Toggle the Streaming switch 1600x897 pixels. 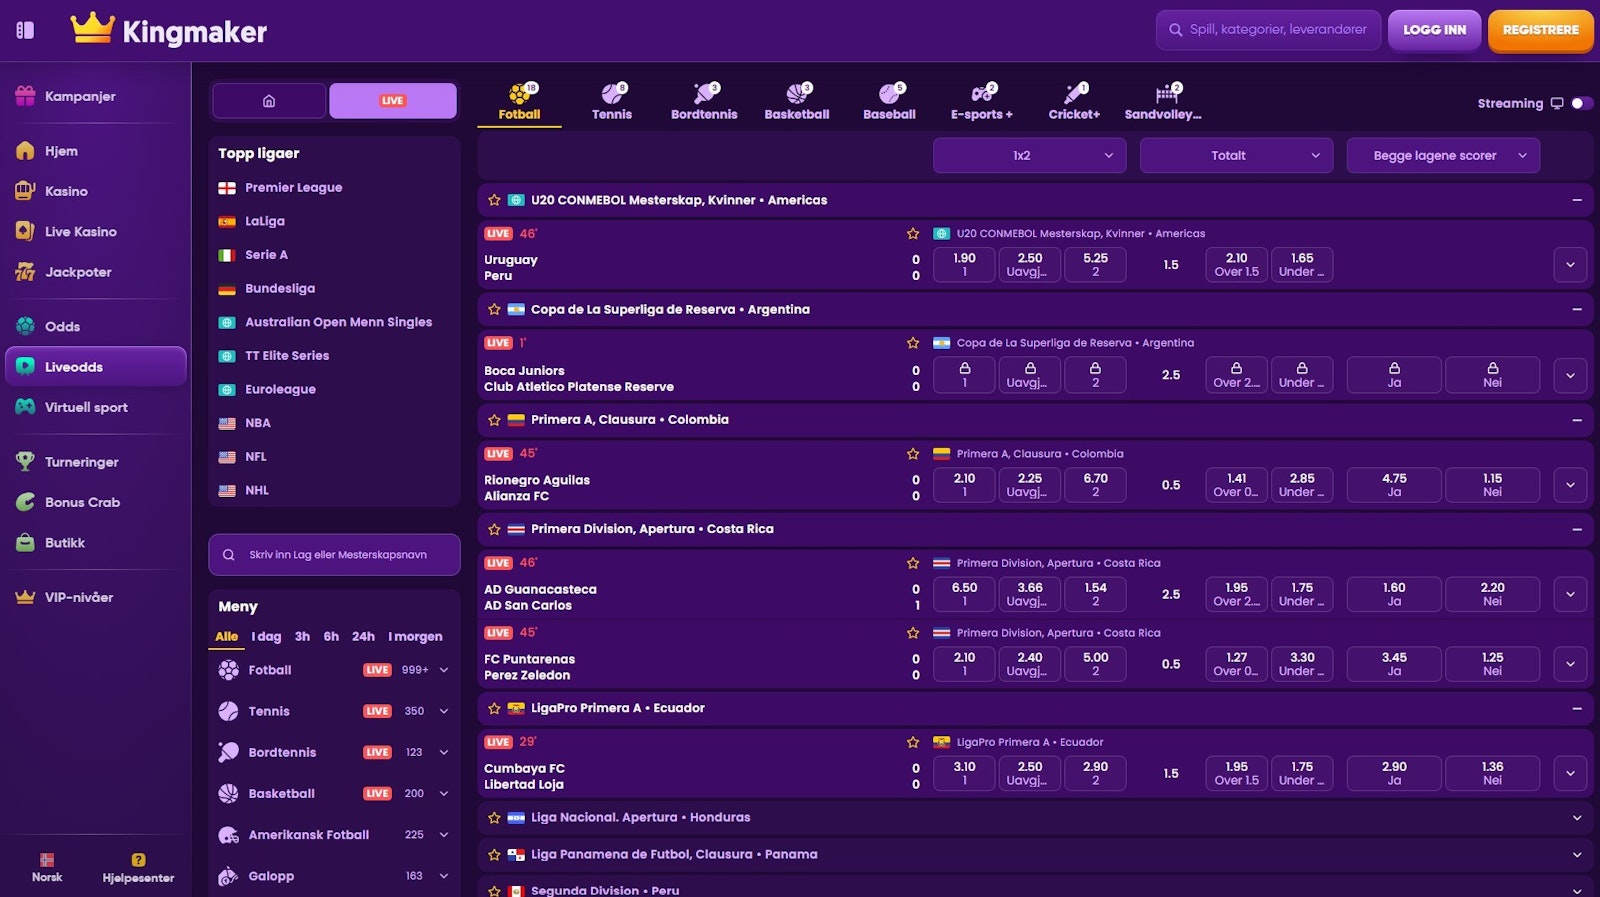point(1581,103)
